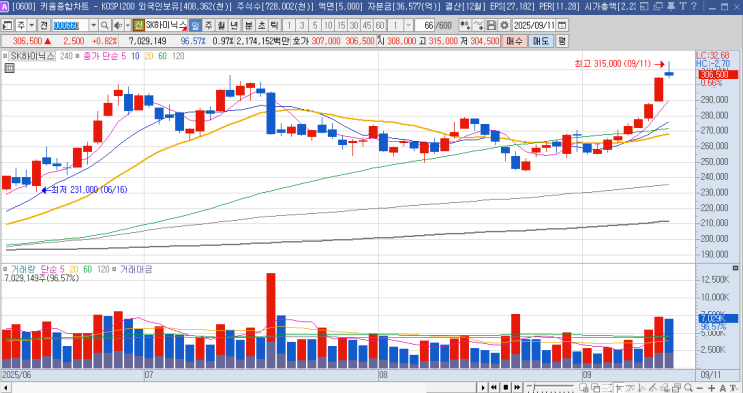Open the dropdown arrow next to speaker icon
The height and width of the screenshot is (393, 743).
click(127, 25)
